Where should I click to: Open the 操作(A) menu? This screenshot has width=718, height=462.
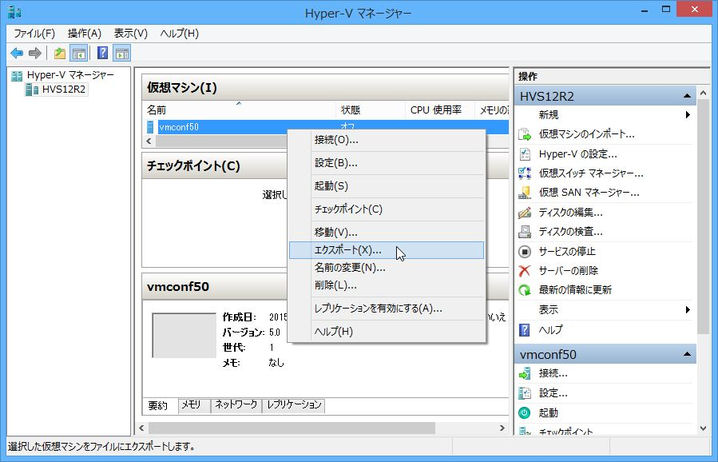(x=84, y=33)
